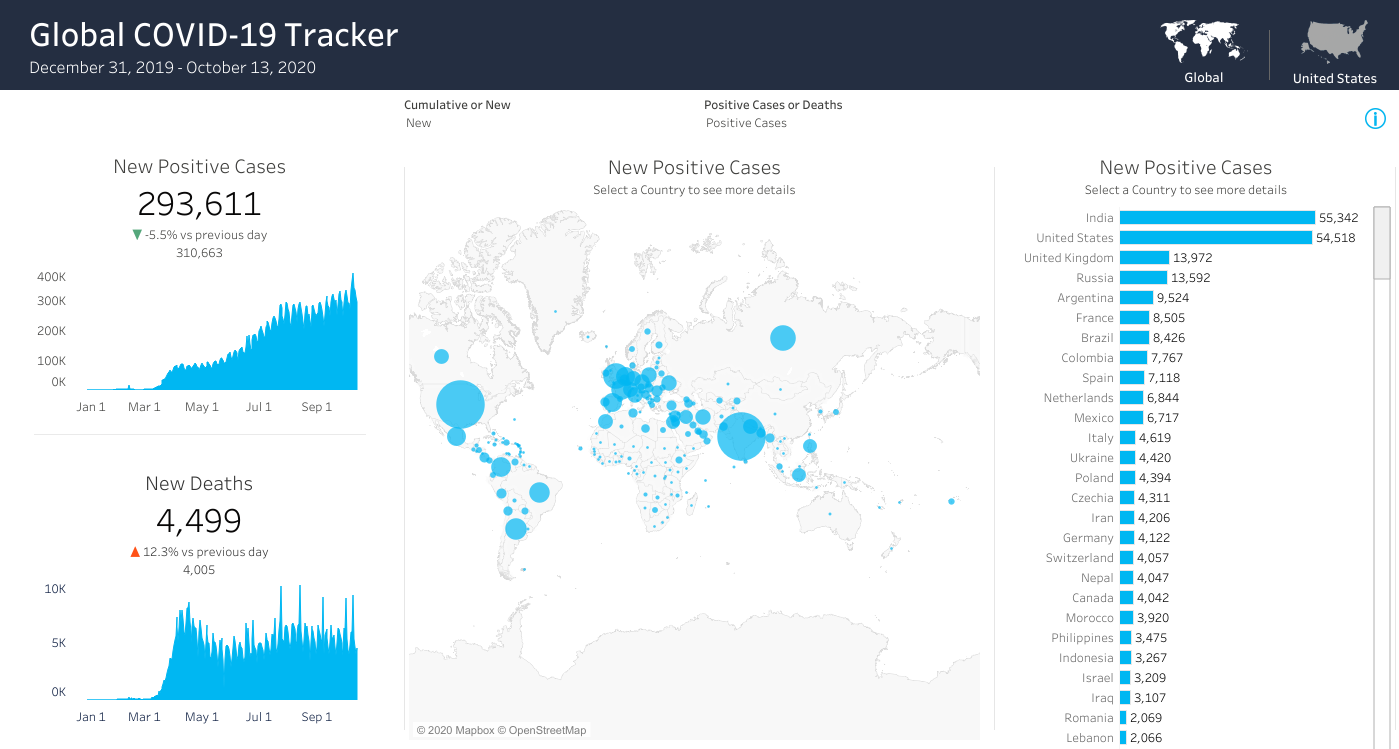
Task: Click the United States tab label
Action: pyautogui.click(x=1334, y=79)
